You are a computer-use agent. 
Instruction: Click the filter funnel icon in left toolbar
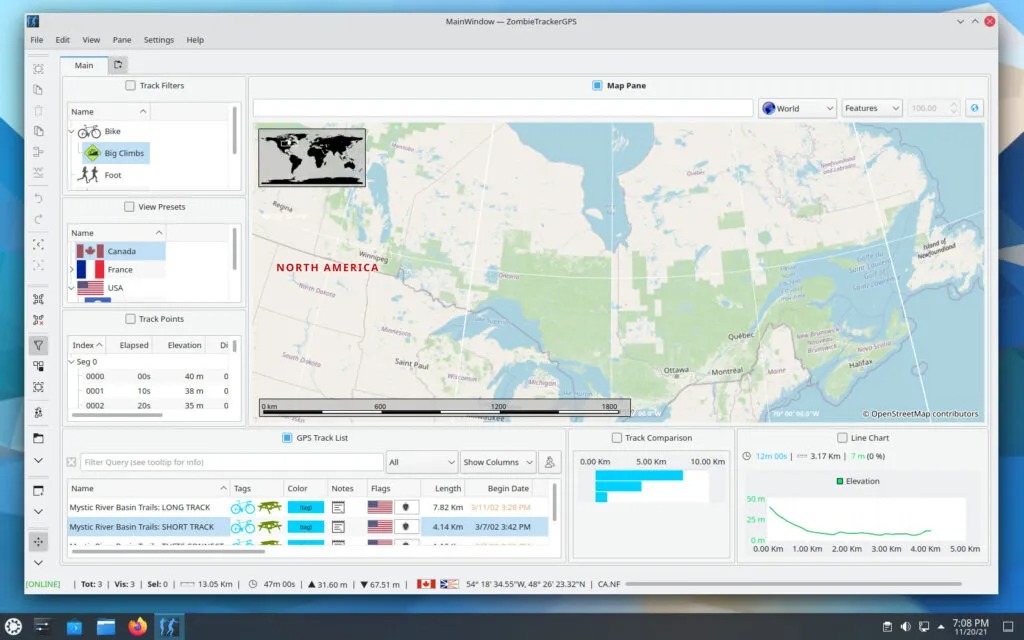click(38, 345)
